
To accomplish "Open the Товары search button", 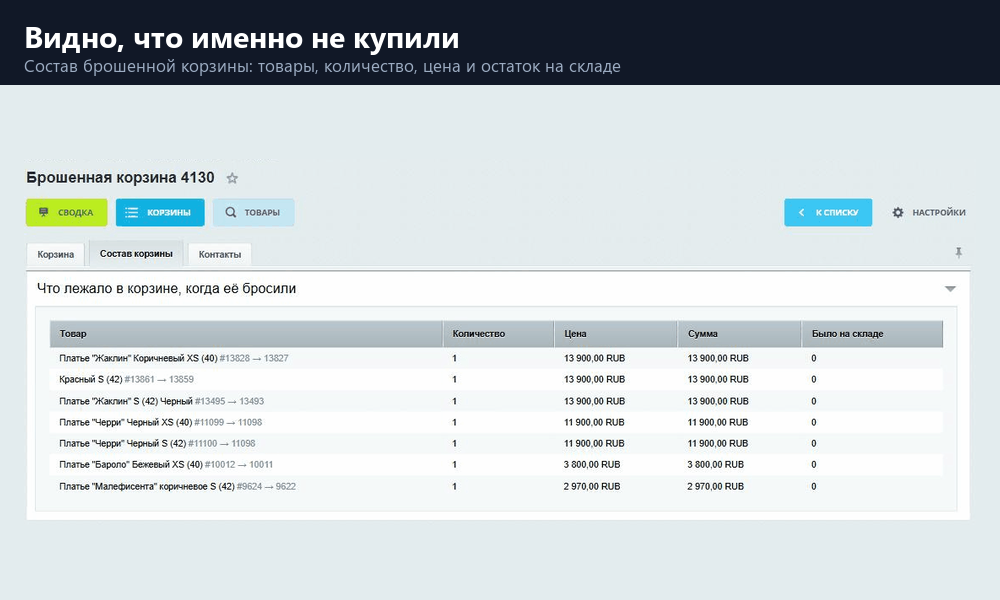I will pyautogui.click(x=254, y=212).
